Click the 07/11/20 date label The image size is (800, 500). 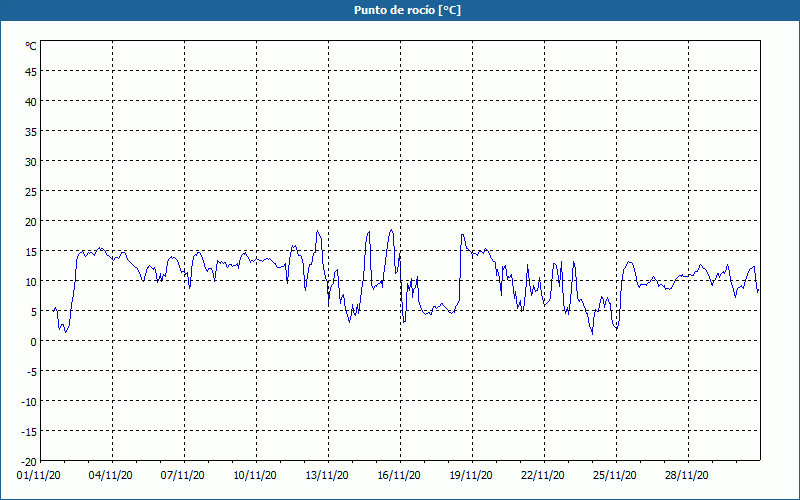tap(183, 476)
